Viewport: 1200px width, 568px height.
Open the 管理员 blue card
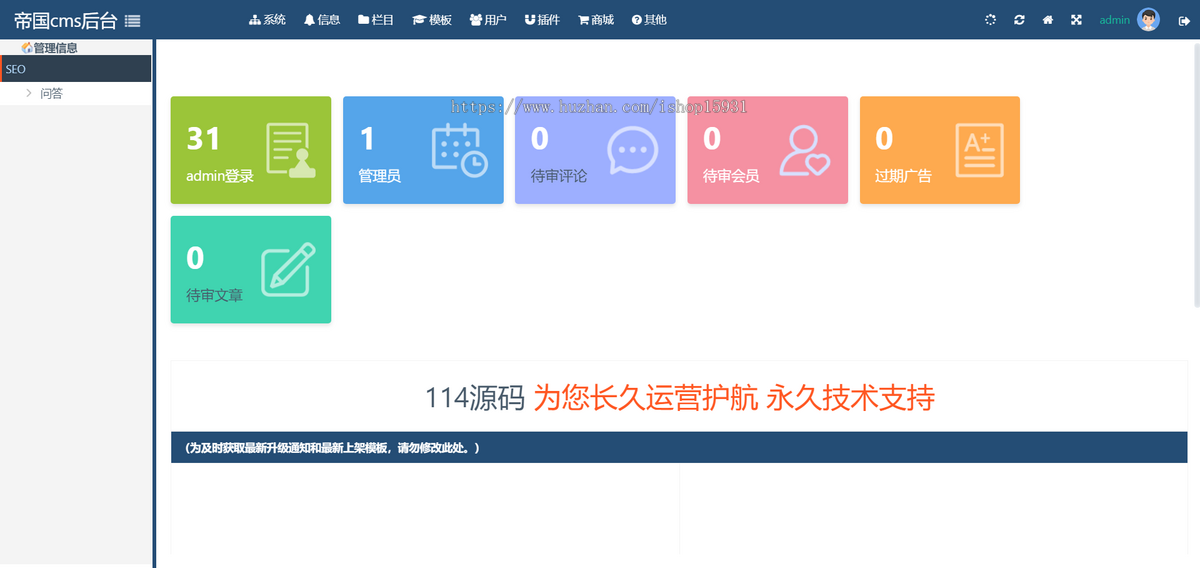tap(423, 150)
